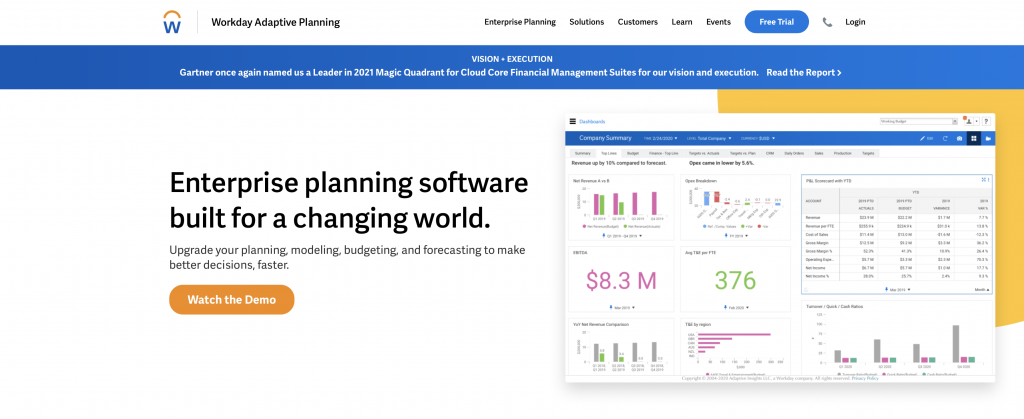Click the blue Ref./Comp. Values legend dot
This screenshot has height=419, width=1024.
point(705,226)
